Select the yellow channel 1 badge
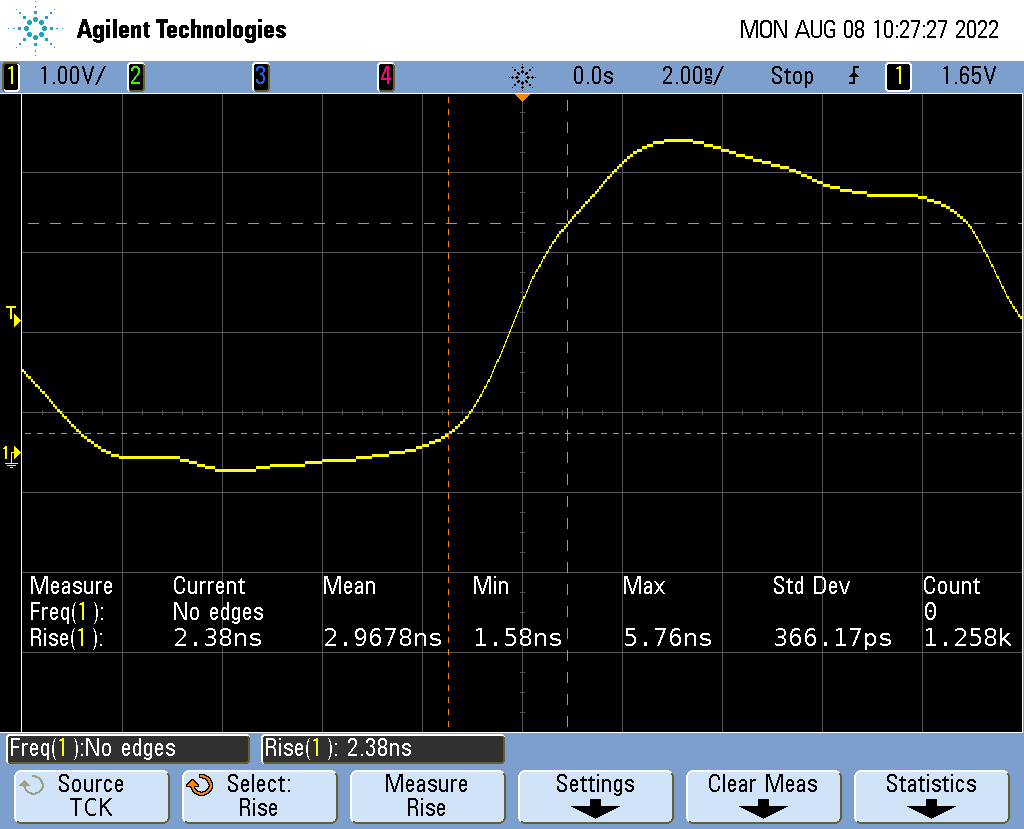This screenshot has height=829, width=1024. [x=11, y=76]
